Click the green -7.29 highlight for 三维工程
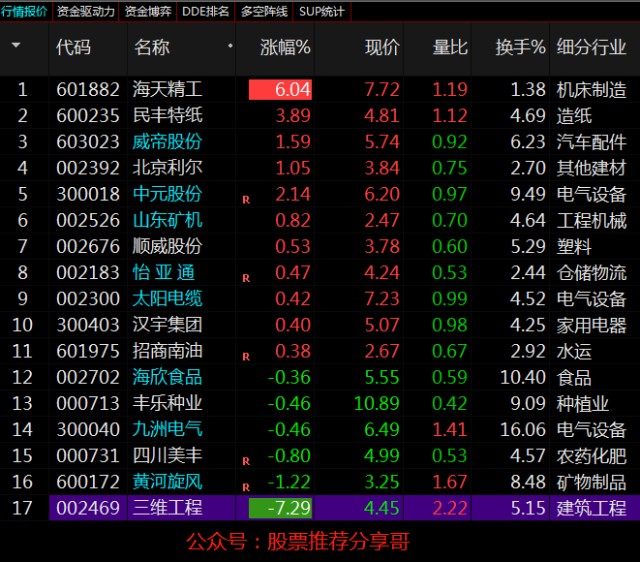The image size is (640, 562). click(x=281, y=507)
